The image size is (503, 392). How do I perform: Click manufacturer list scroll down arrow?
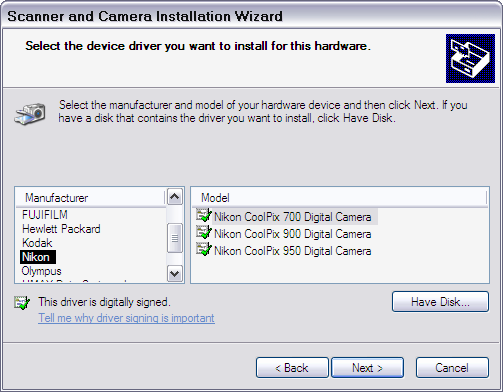[175, 274]
